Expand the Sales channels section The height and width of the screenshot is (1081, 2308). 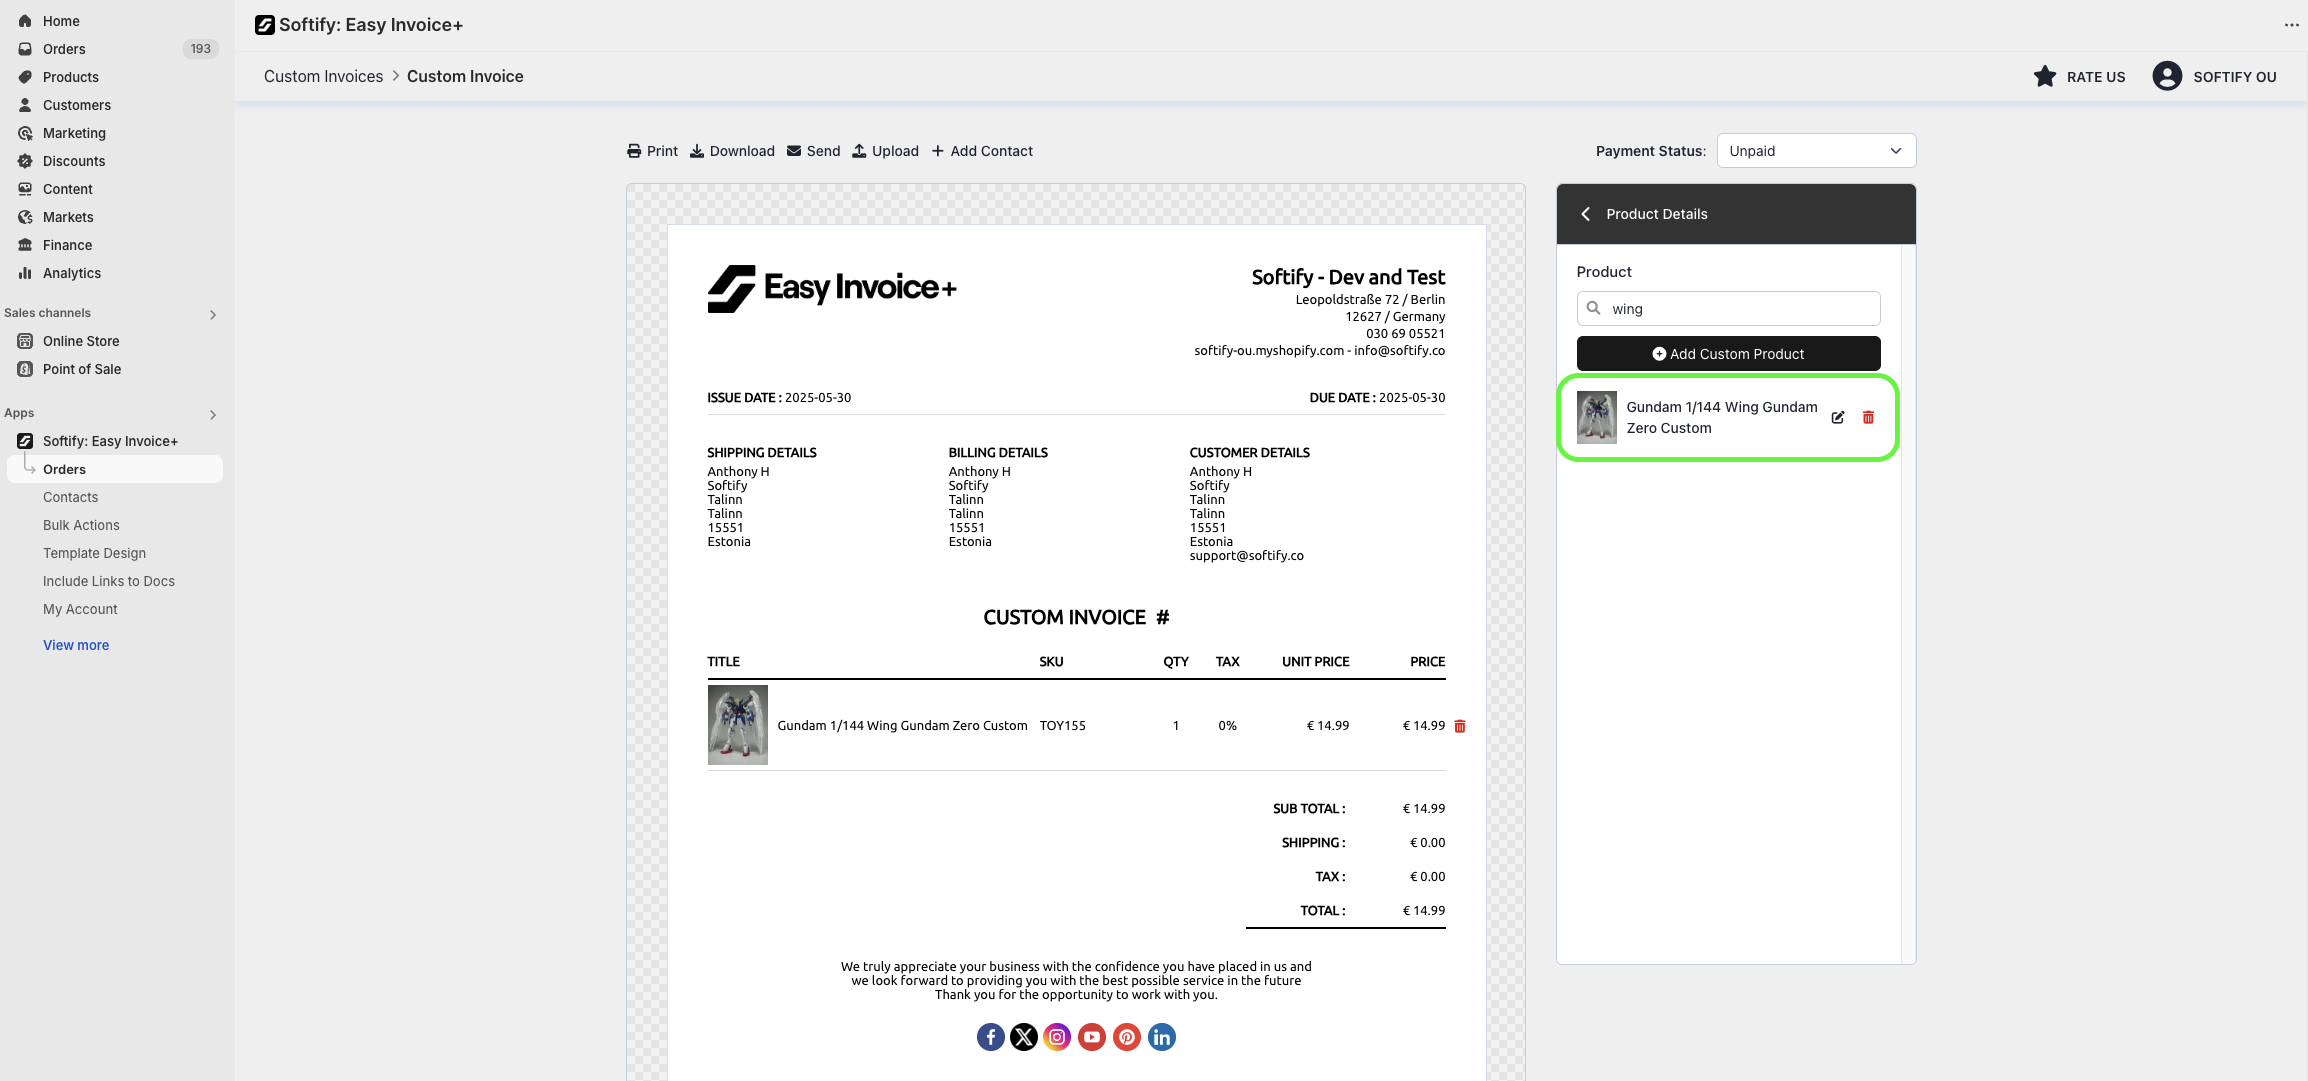[x=213, y=314]
